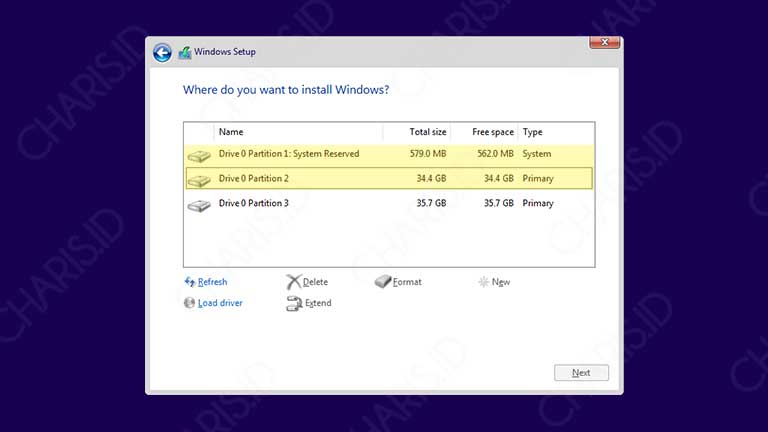This screenshot has height=432, width=768.
Task: Click the Next button
Action: [581, 373]
